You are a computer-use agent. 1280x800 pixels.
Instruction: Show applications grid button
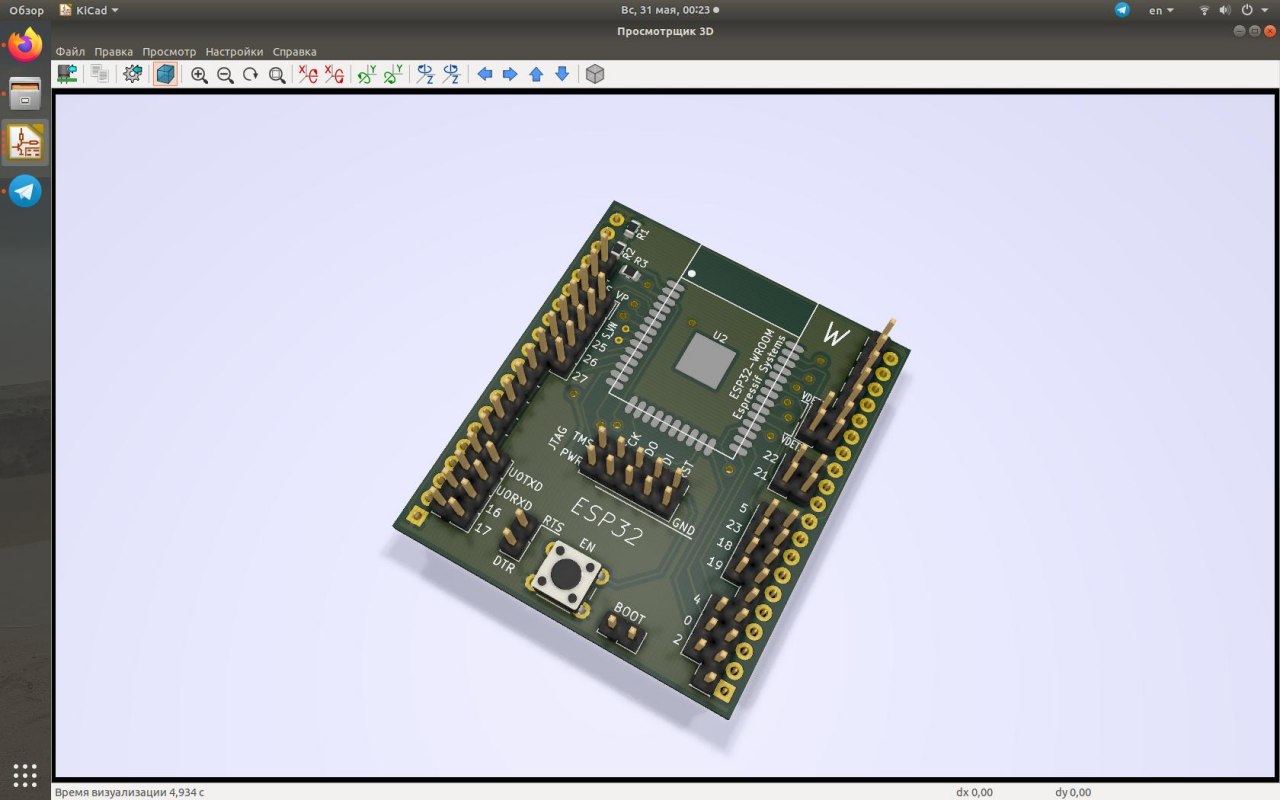point(25,774)
